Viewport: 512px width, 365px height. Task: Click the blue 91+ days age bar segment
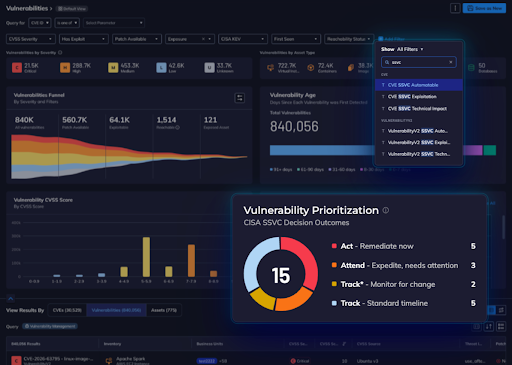click(322, 150)
